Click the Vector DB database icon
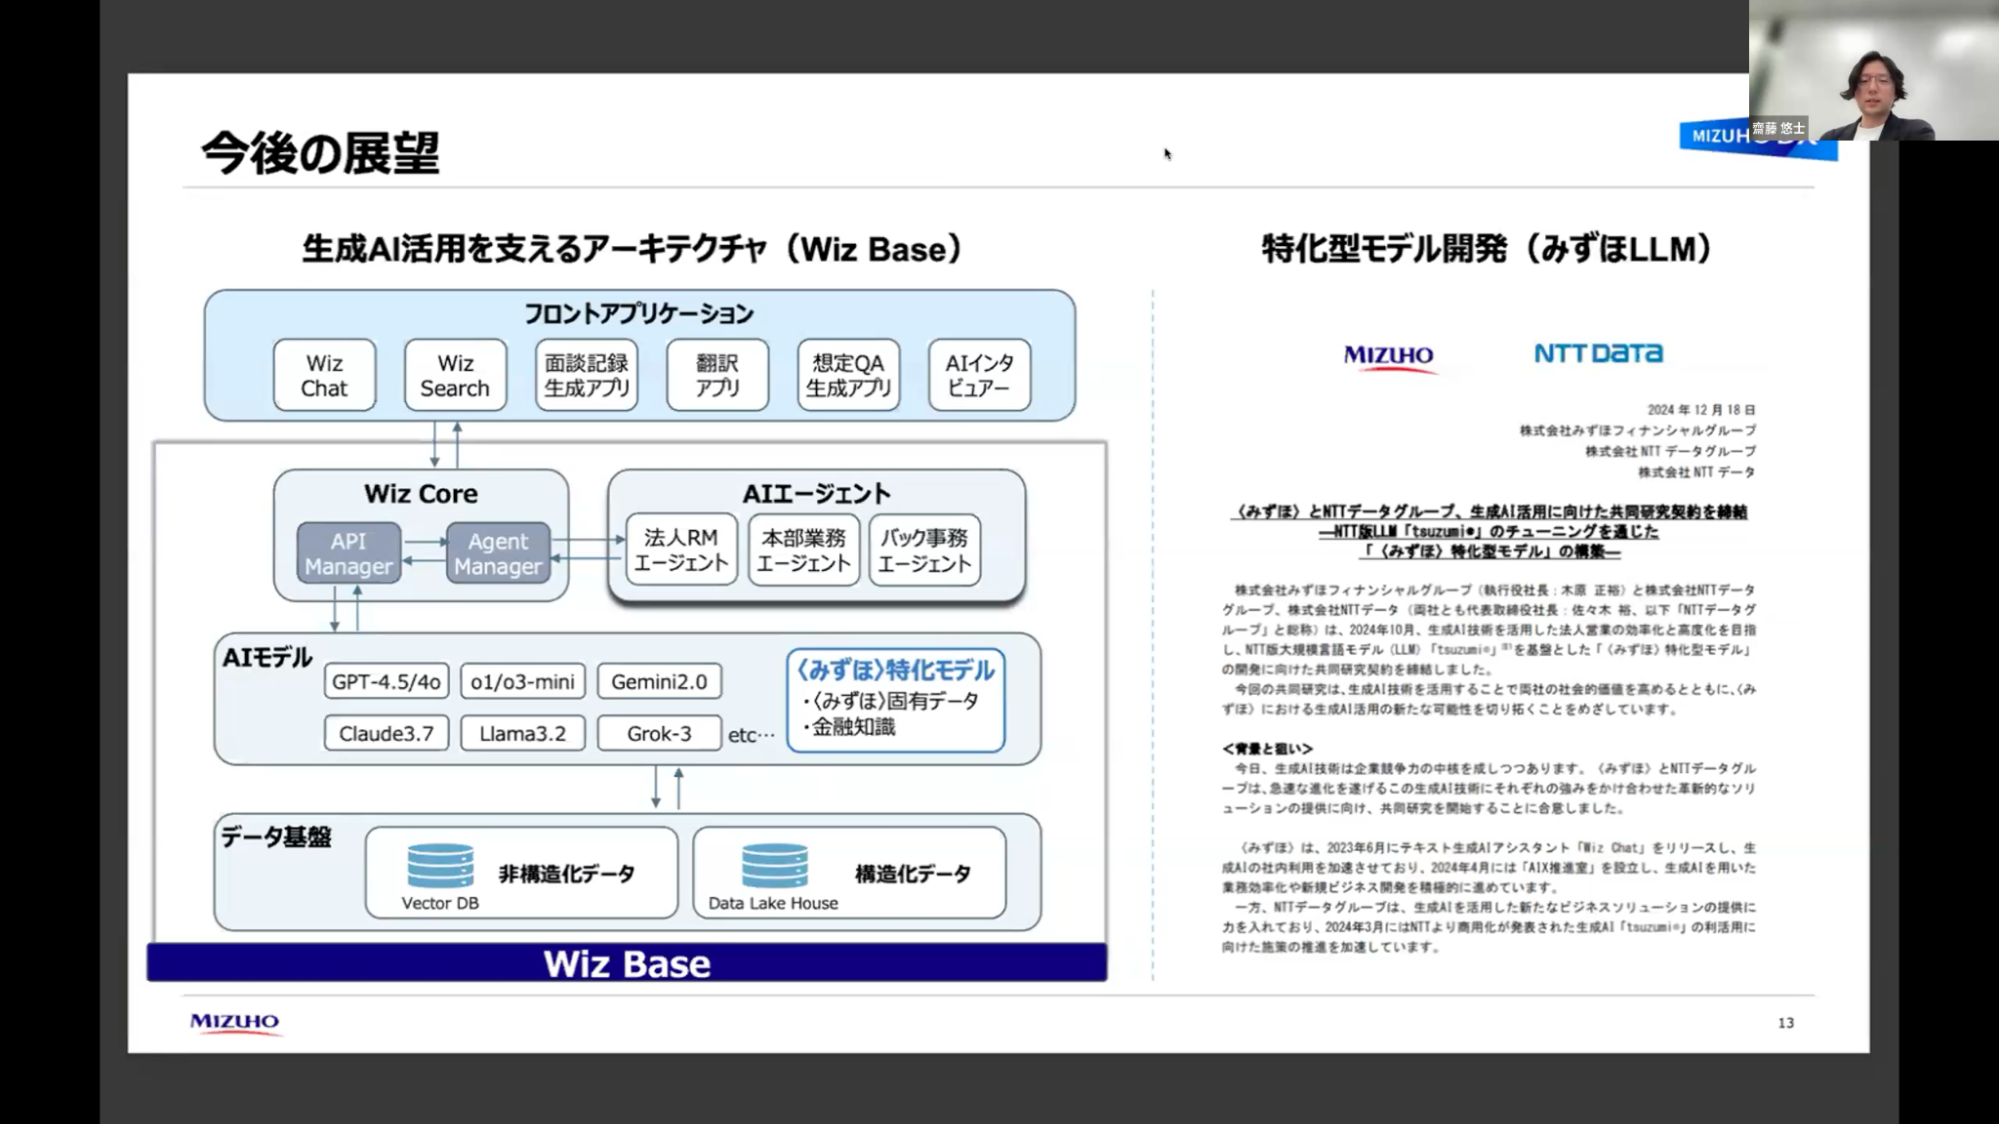 [x=440, y=866]
